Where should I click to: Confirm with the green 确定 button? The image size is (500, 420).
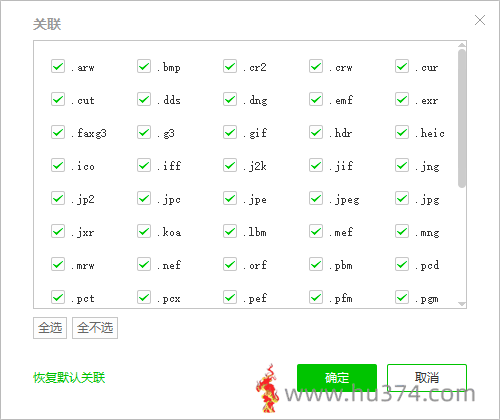(337, 377)
